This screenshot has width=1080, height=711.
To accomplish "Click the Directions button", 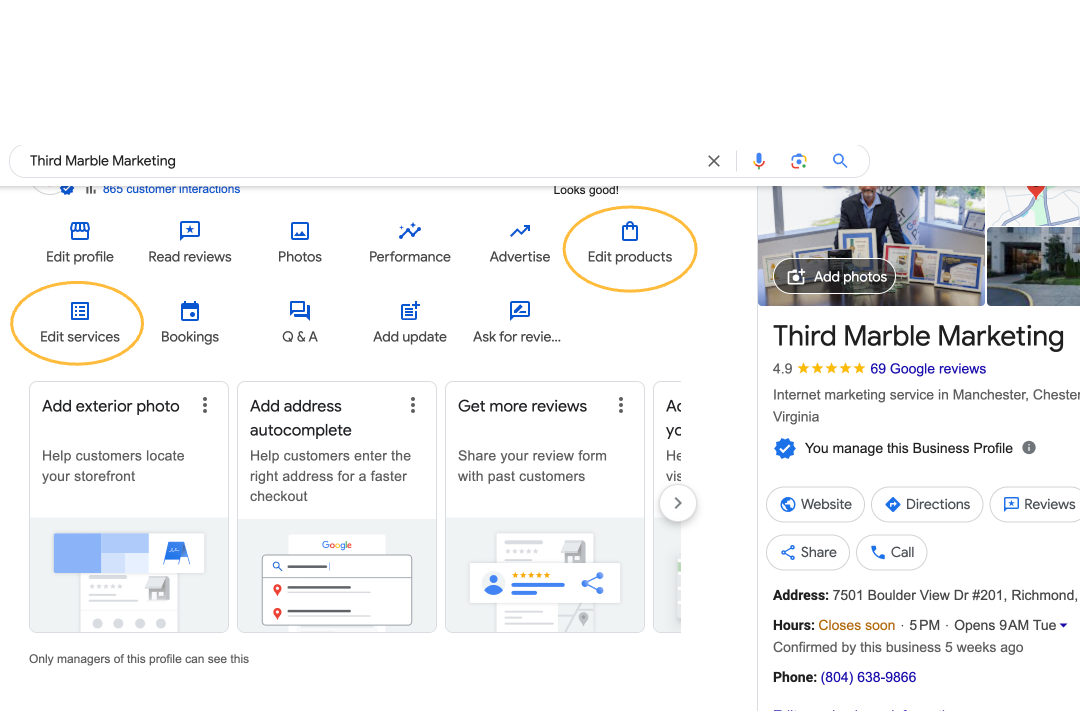I will coord(927,504).
